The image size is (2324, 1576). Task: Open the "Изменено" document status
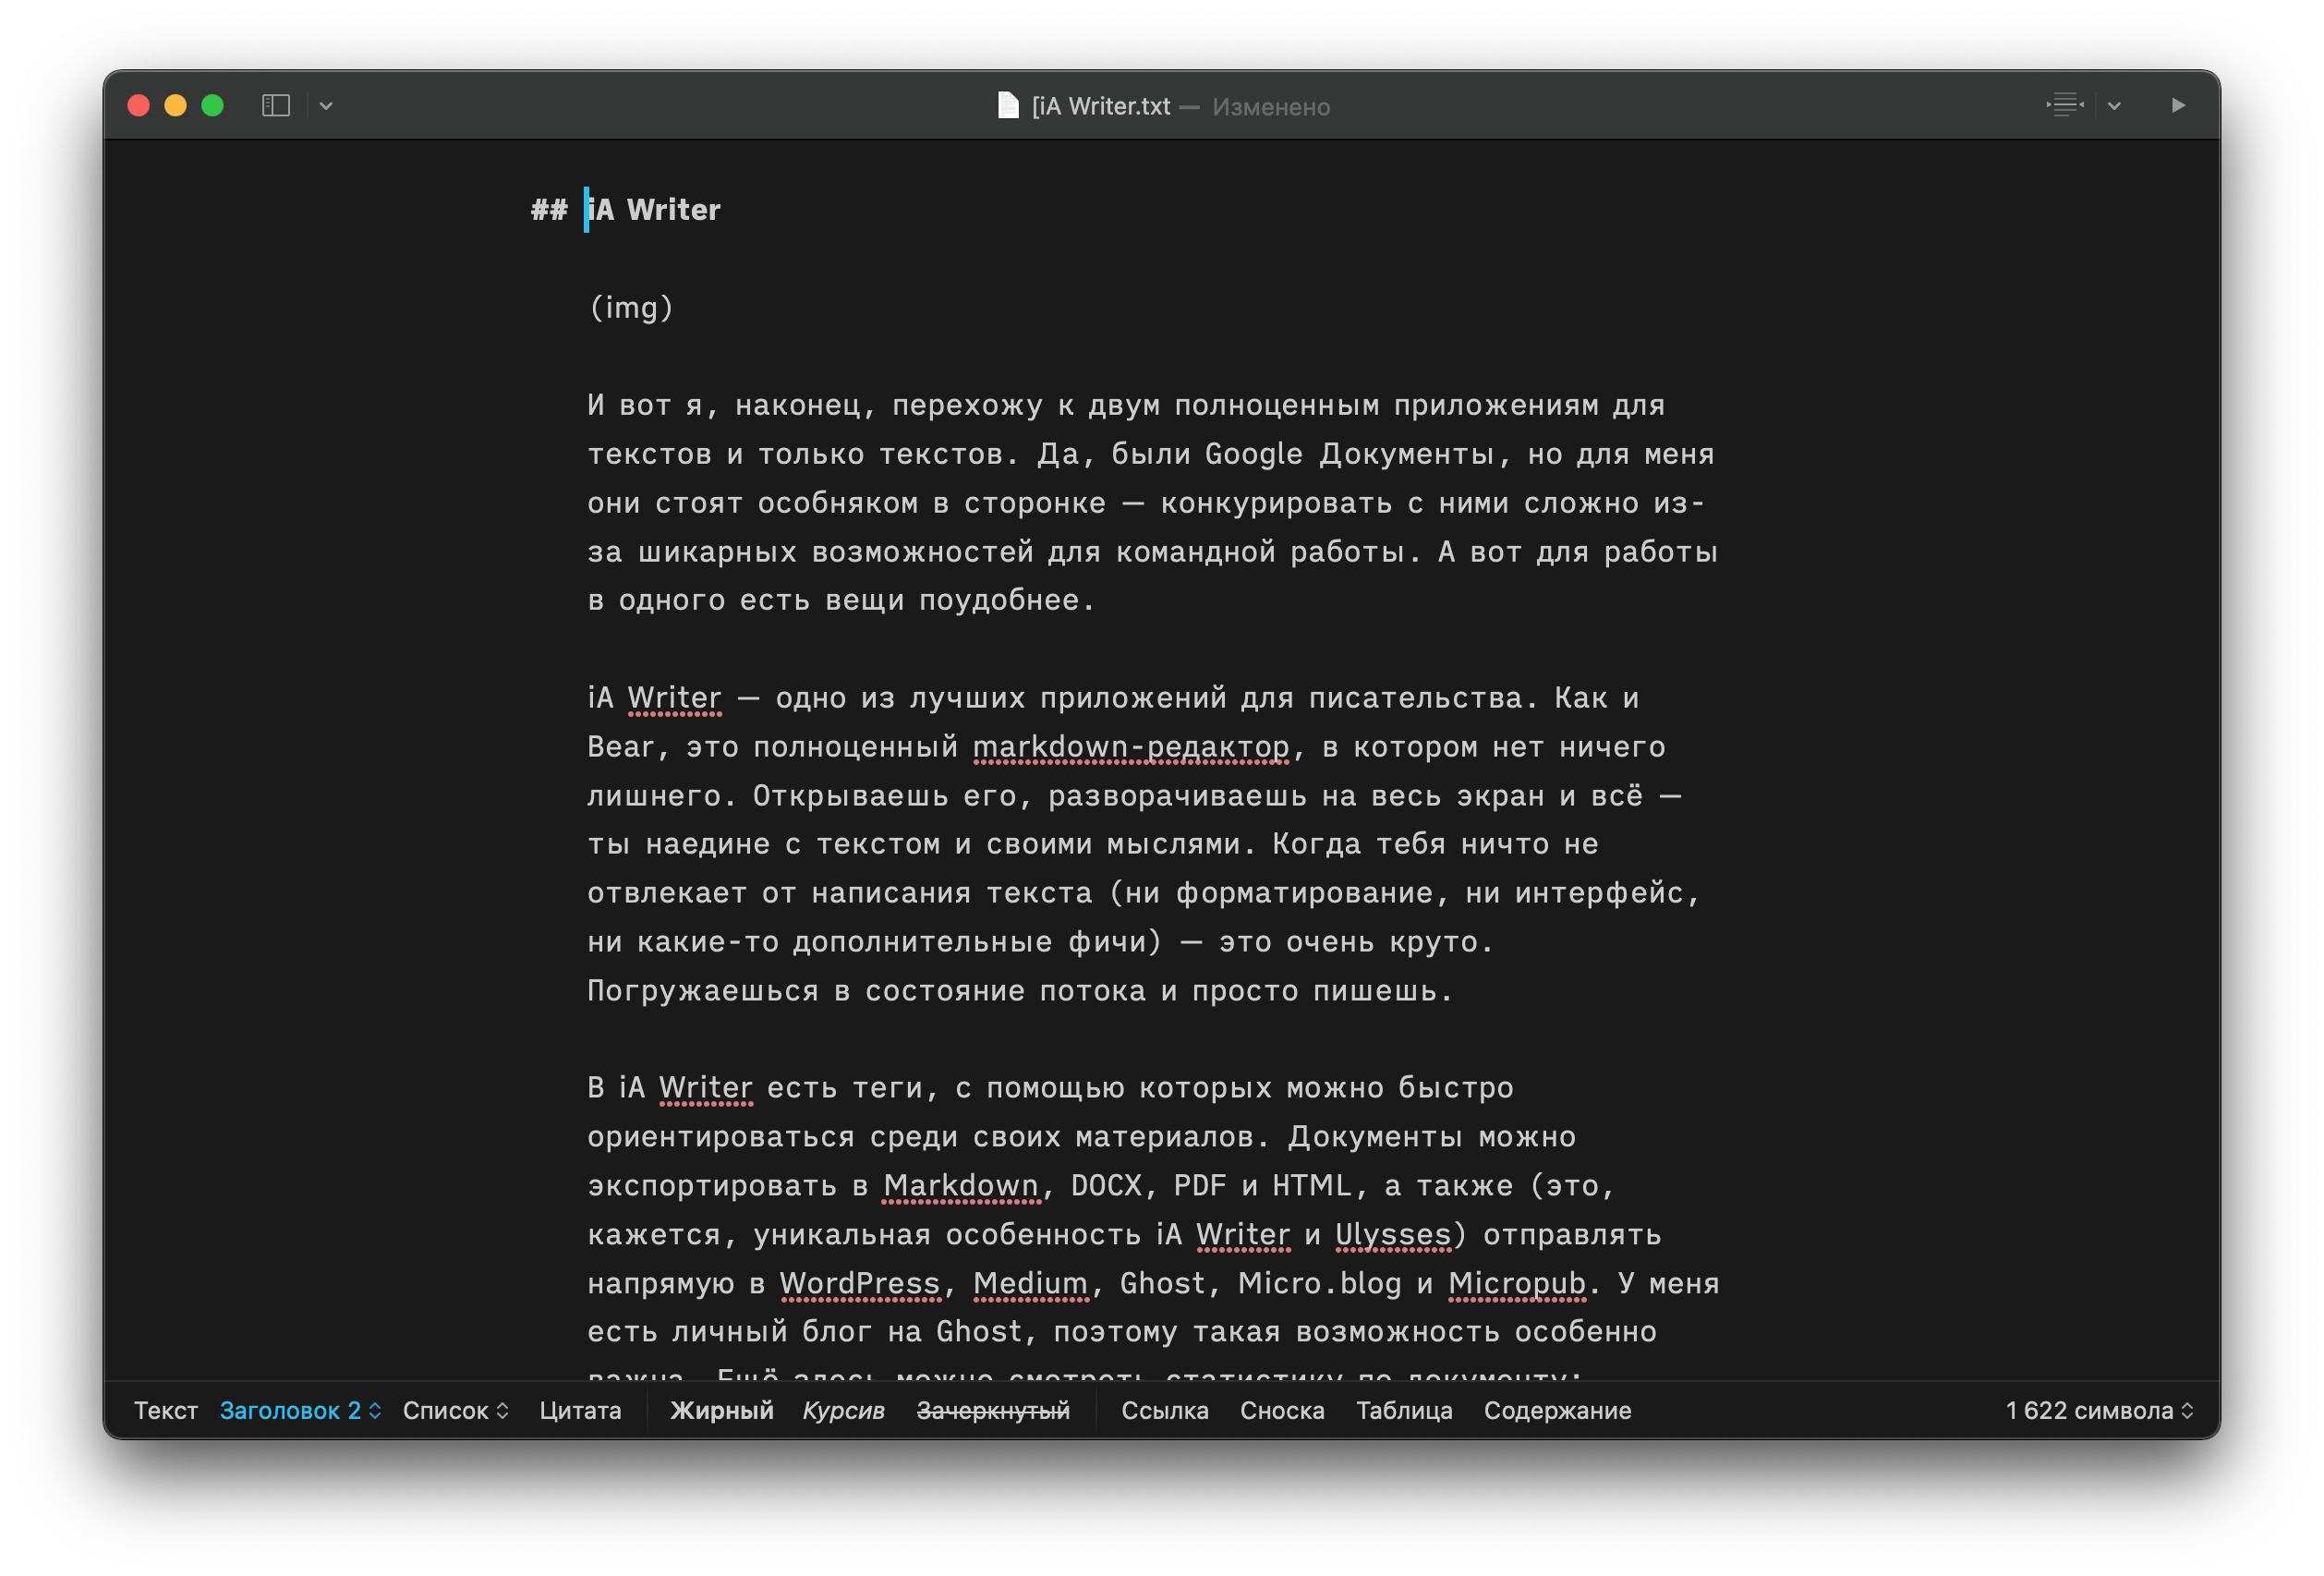(x=1271, y=107)
